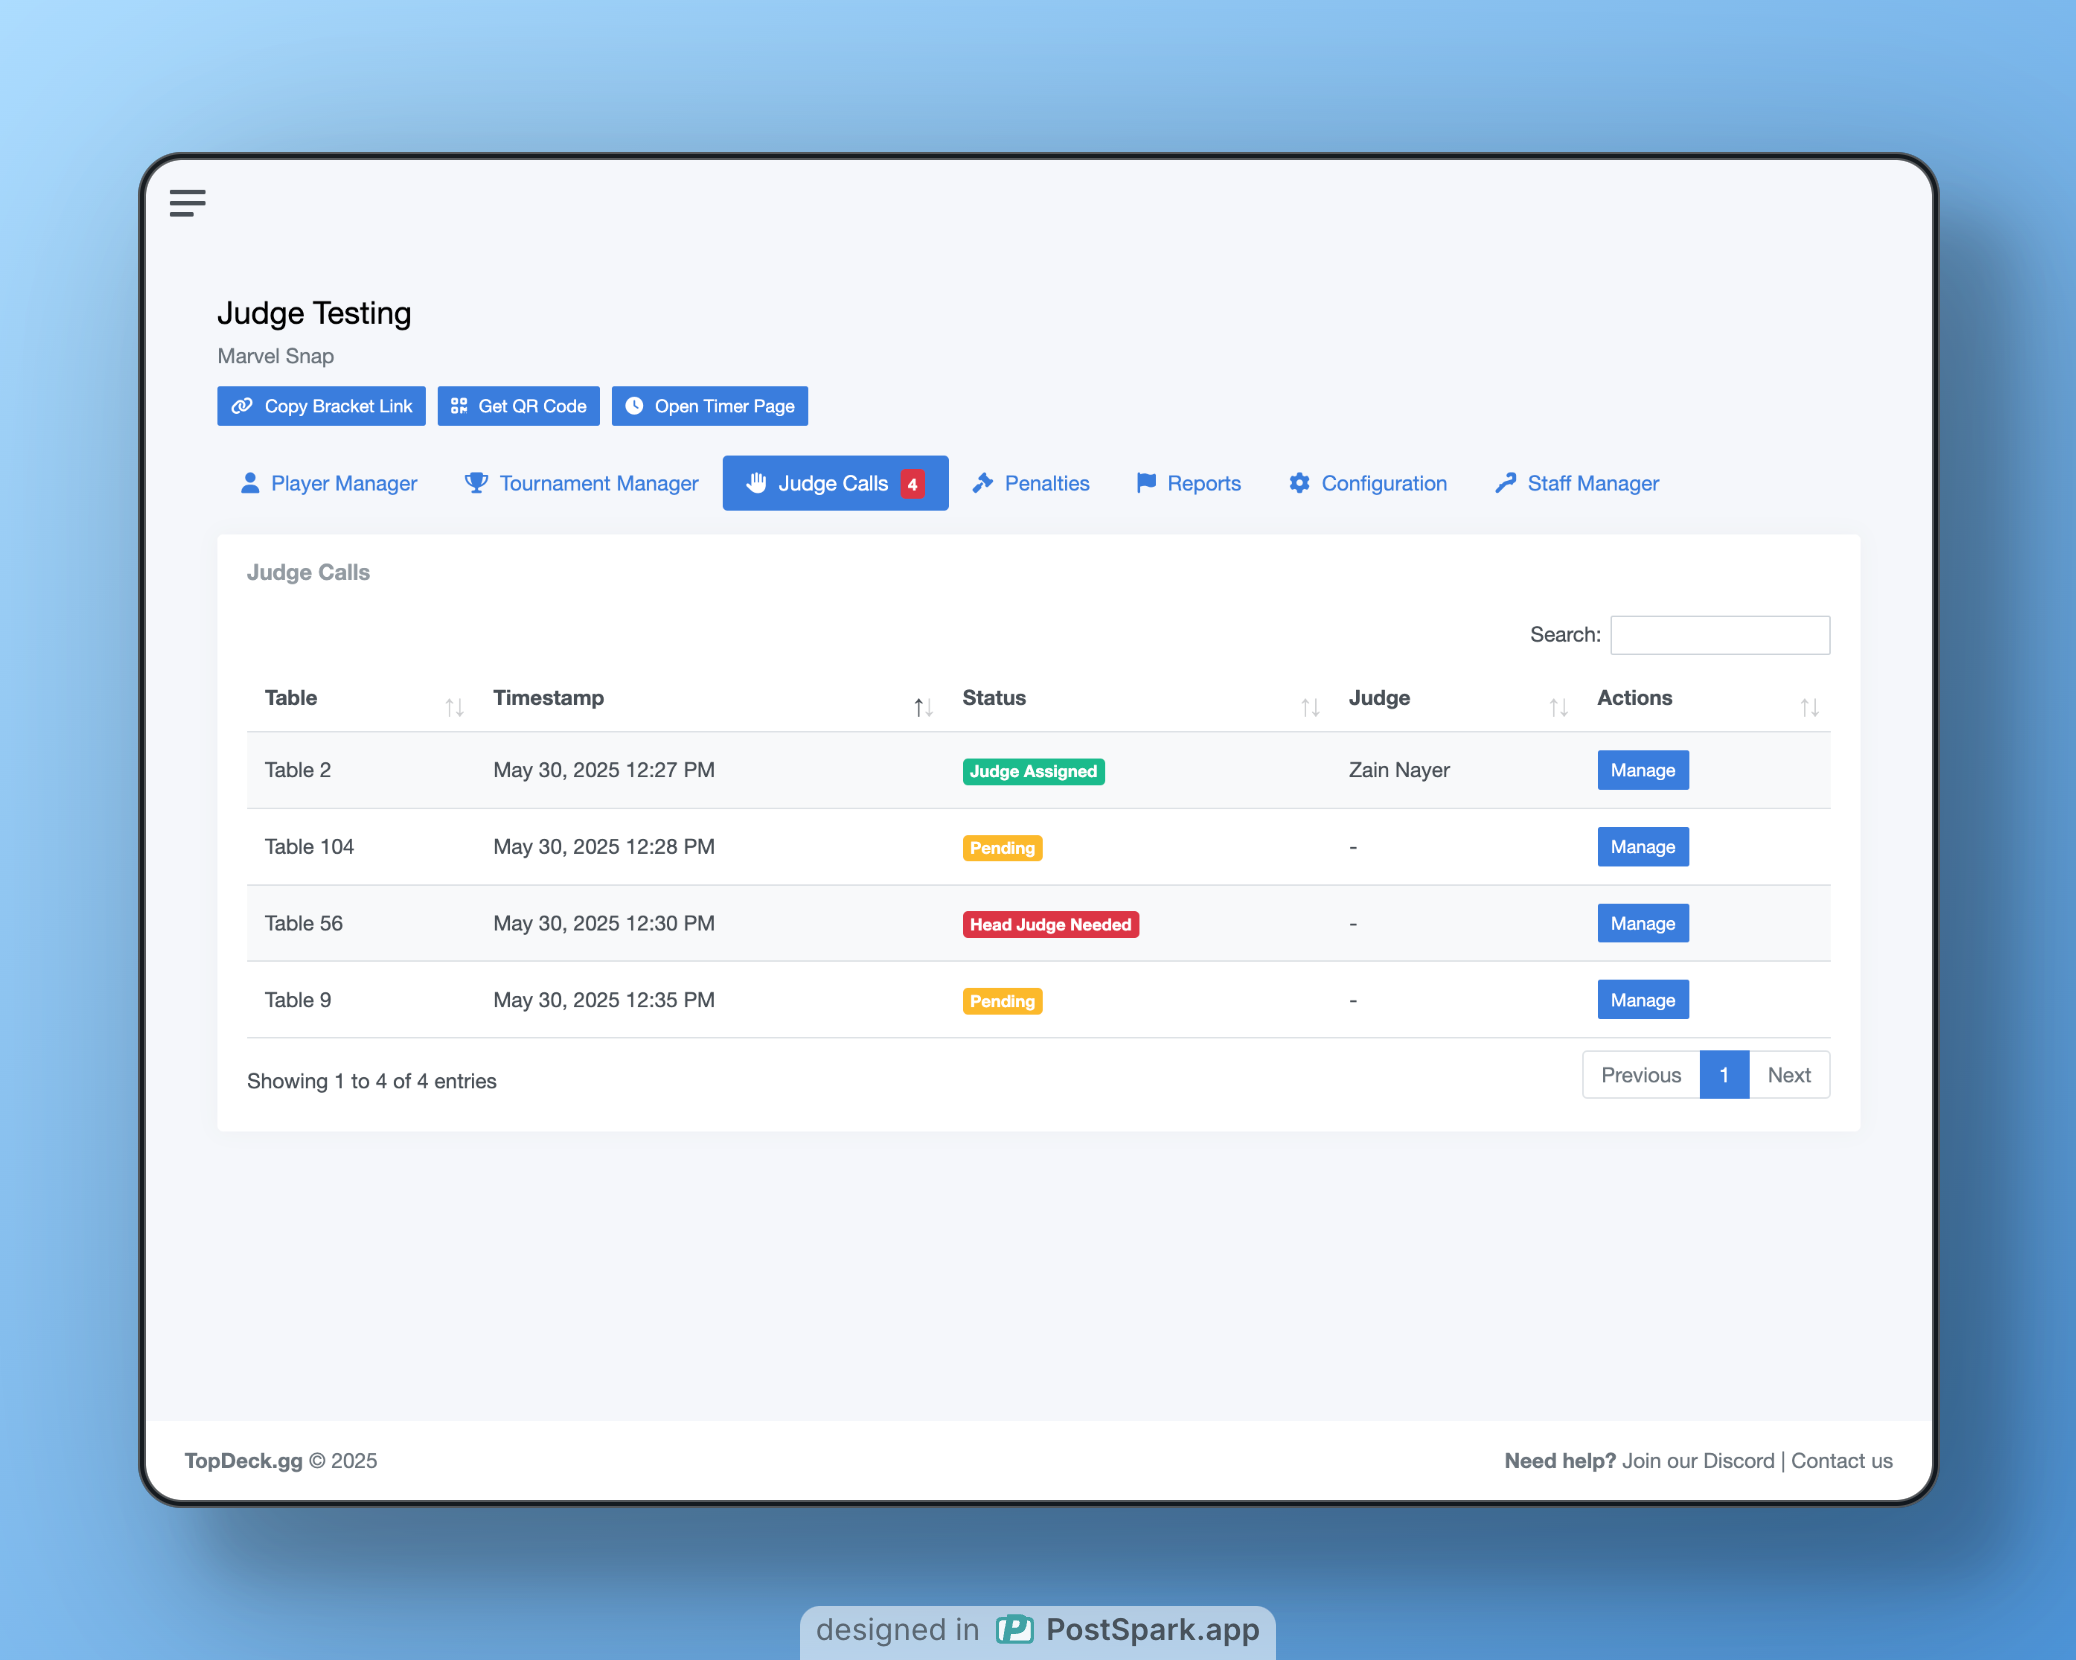Go to Next page of entries

(x=1788, y=1075)
